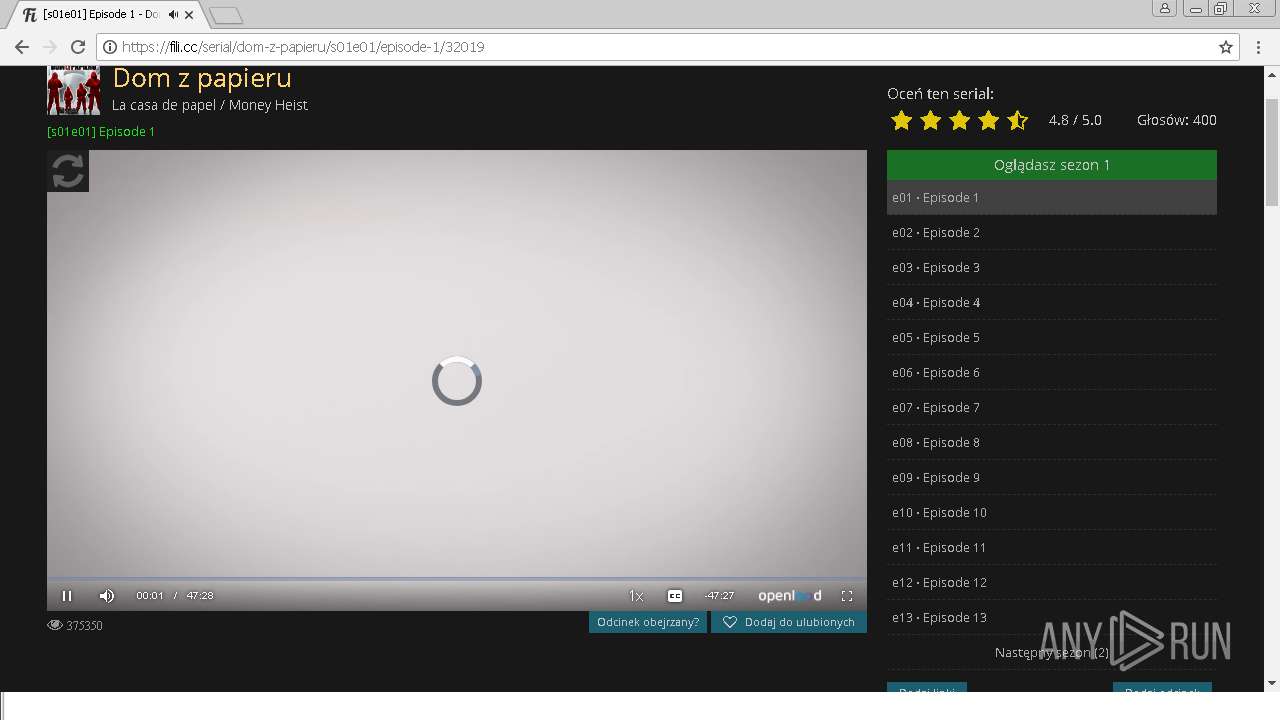Open e10 Episode 10
Screen dimensions: 1280x720
coord(1052,513)
